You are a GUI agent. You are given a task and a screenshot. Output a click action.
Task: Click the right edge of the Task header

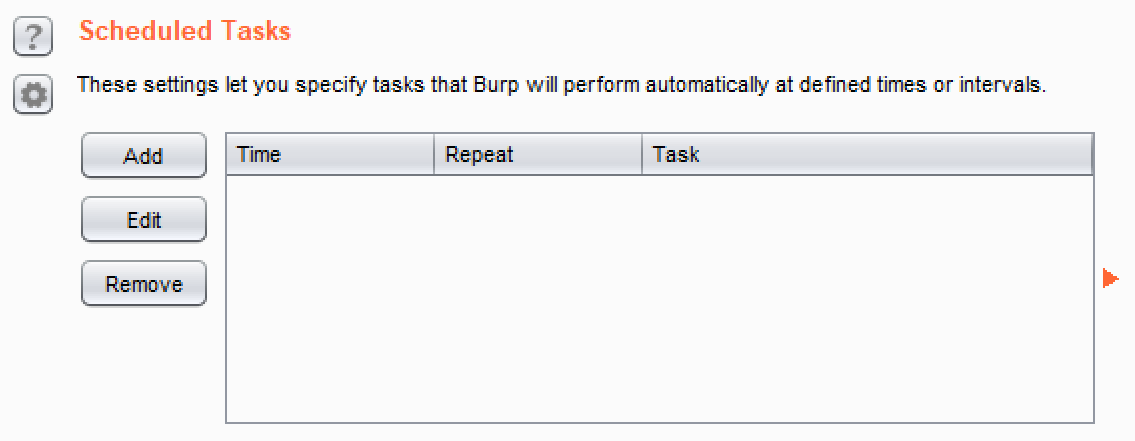[1091, 155]
